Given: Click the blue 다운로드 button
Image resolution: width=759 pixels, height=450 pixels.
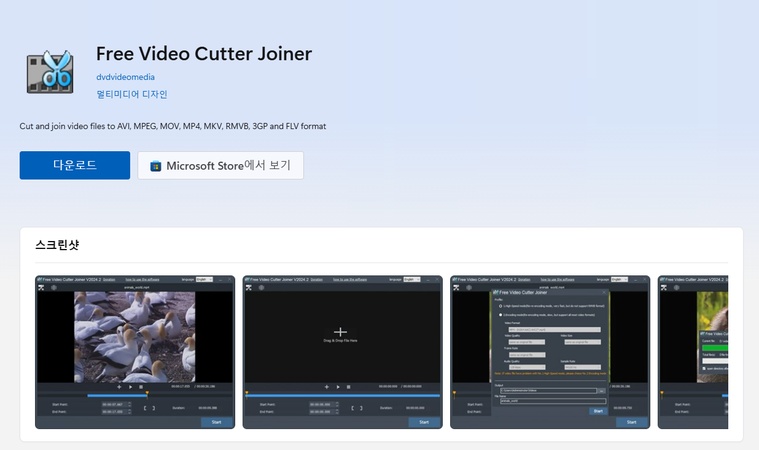Looking at the screenshot, I should [x=75, y=165].
